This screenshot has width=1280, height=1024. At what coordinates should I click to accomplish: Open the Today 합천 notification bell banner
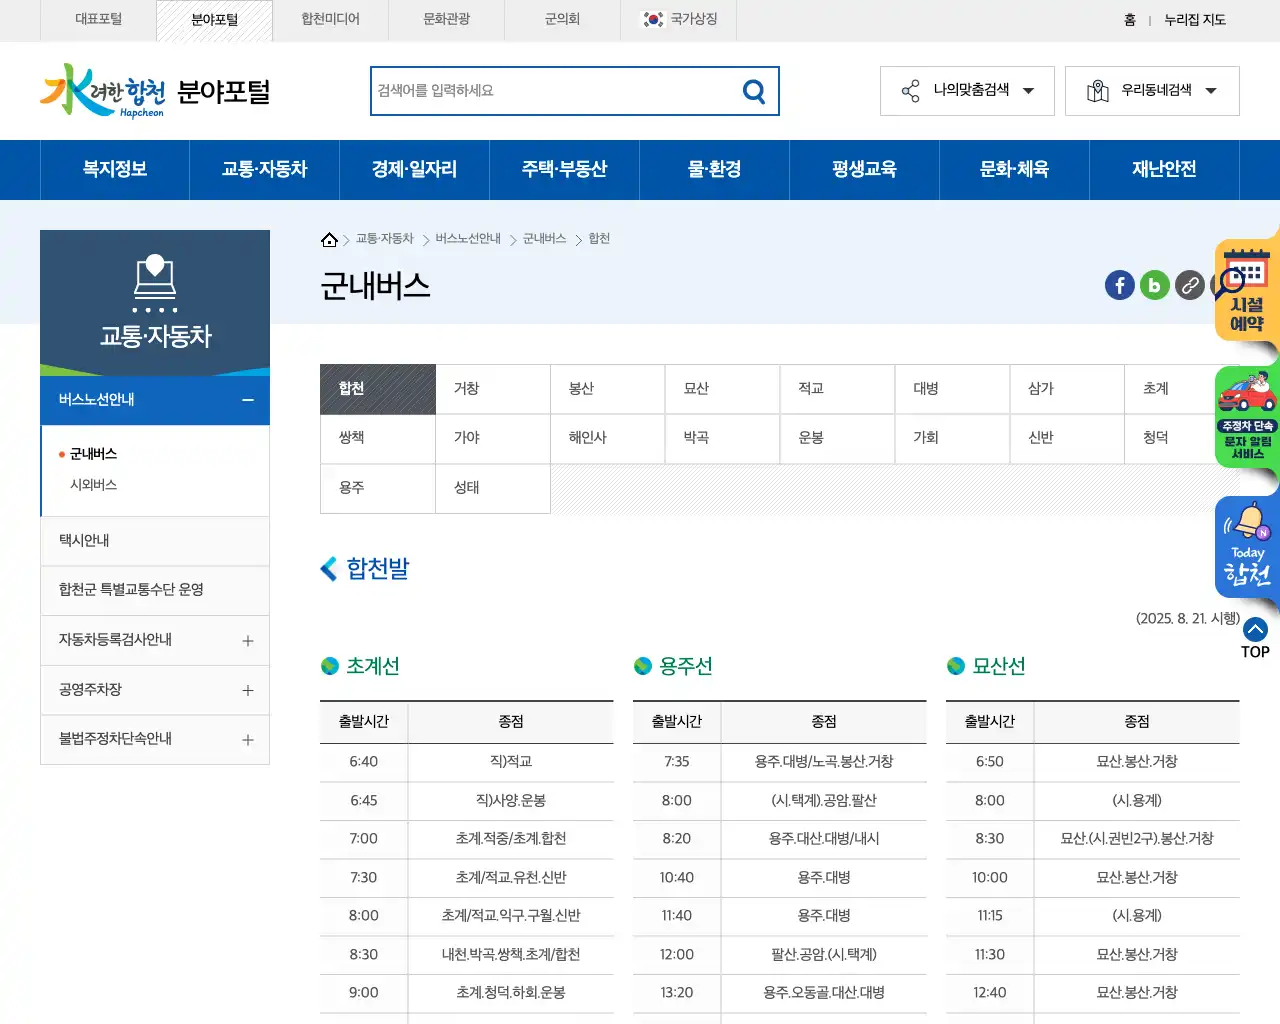pyautogui.click(x=1245, y=545)
